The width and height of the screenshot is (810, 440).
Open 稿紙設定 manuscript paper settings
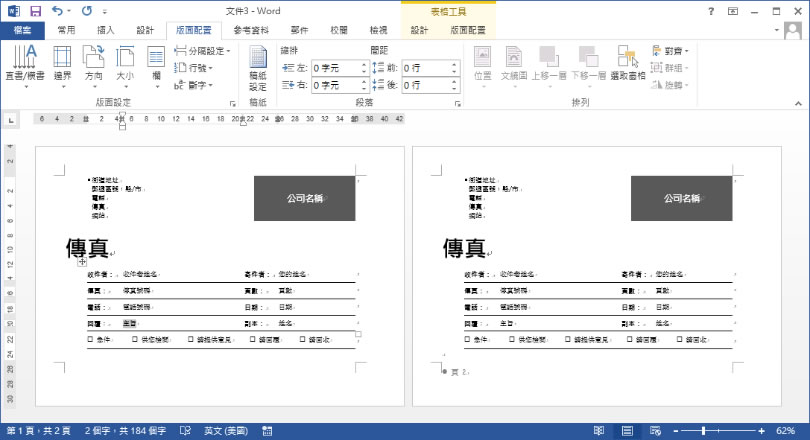tap(258, 66)
